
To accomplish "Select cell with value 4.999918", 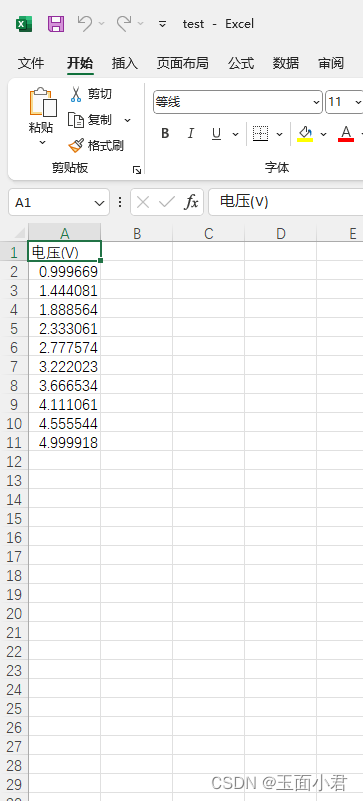I will 64,442.
